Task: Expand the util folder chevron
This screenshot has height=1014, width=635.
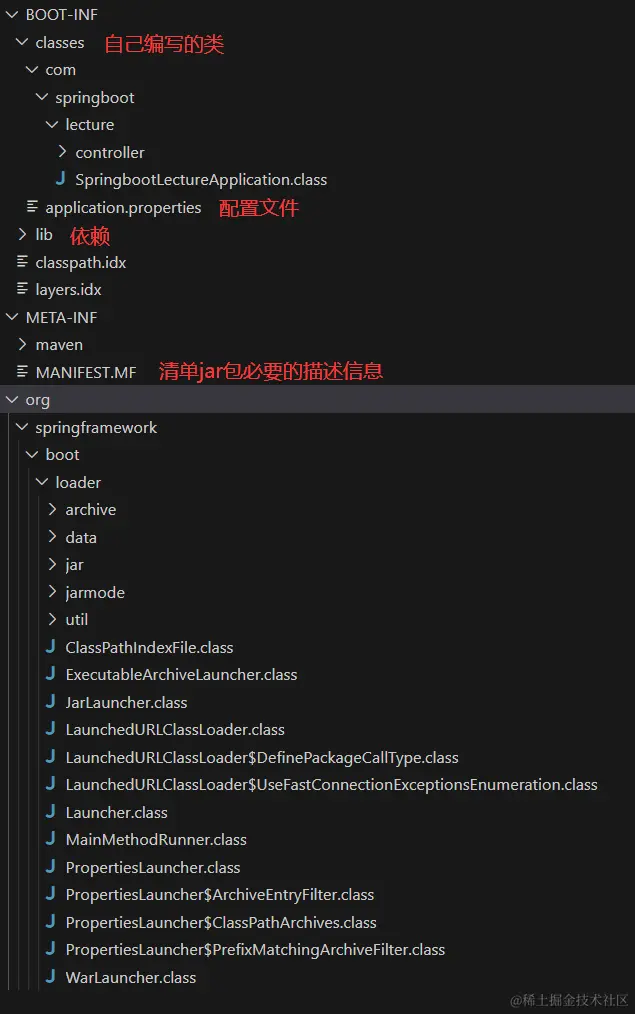Action: pos(52,619)
